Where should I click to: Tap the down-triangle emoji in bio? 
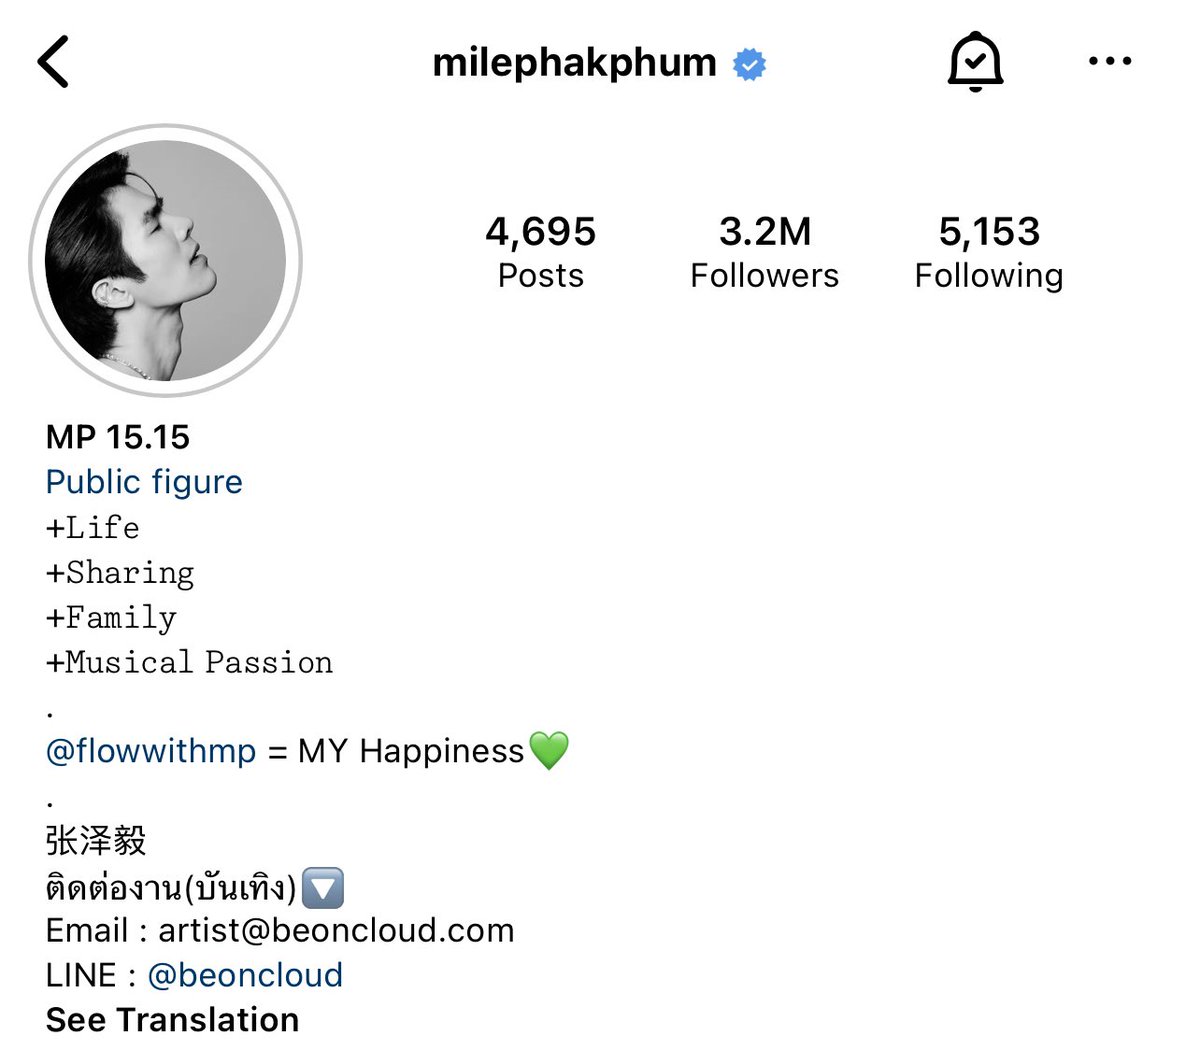coord(322,887)
